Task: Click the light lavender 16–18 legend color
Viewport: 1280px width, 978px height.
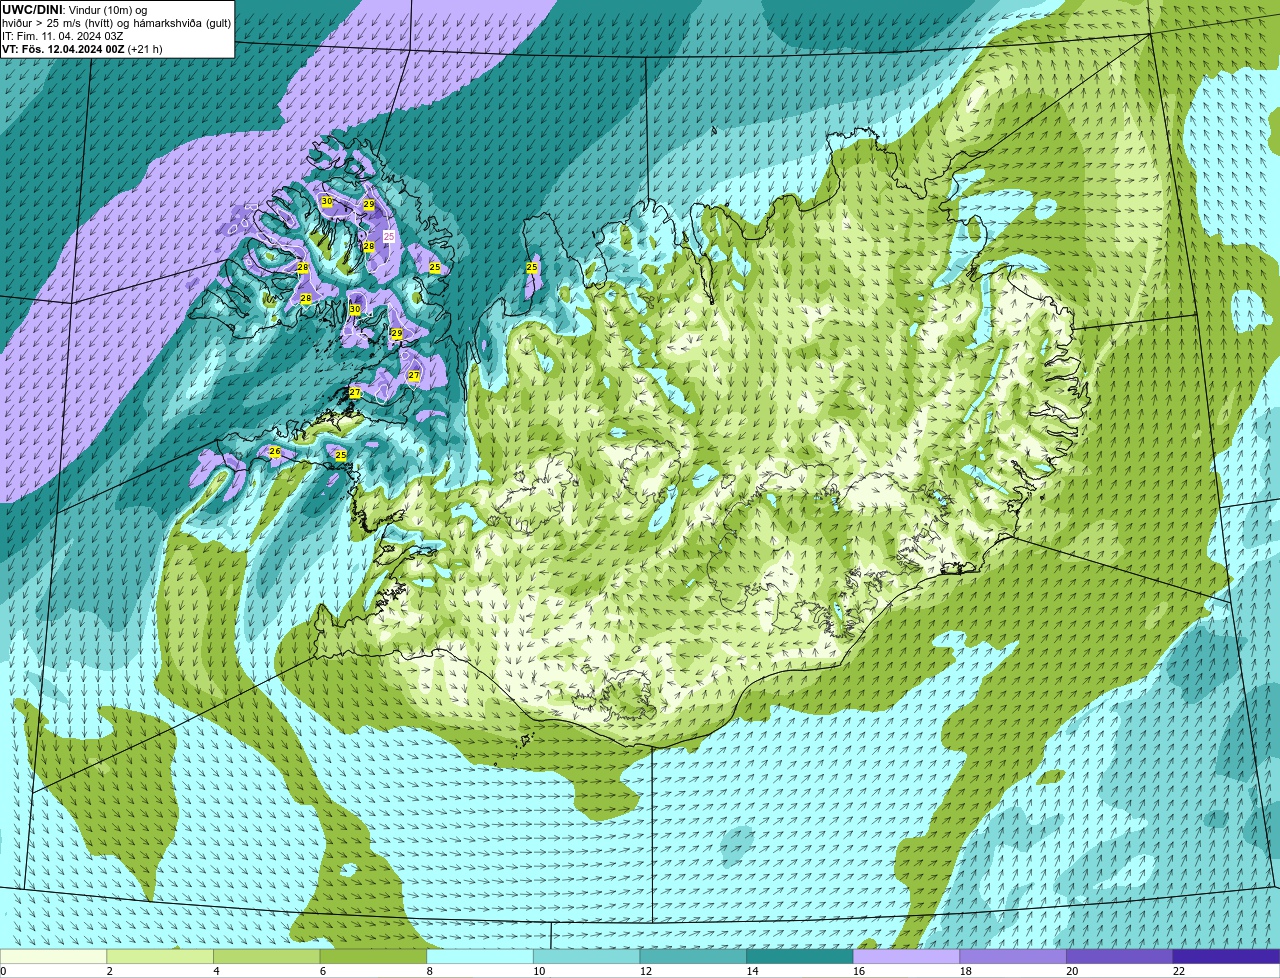Action: (906, 956)
